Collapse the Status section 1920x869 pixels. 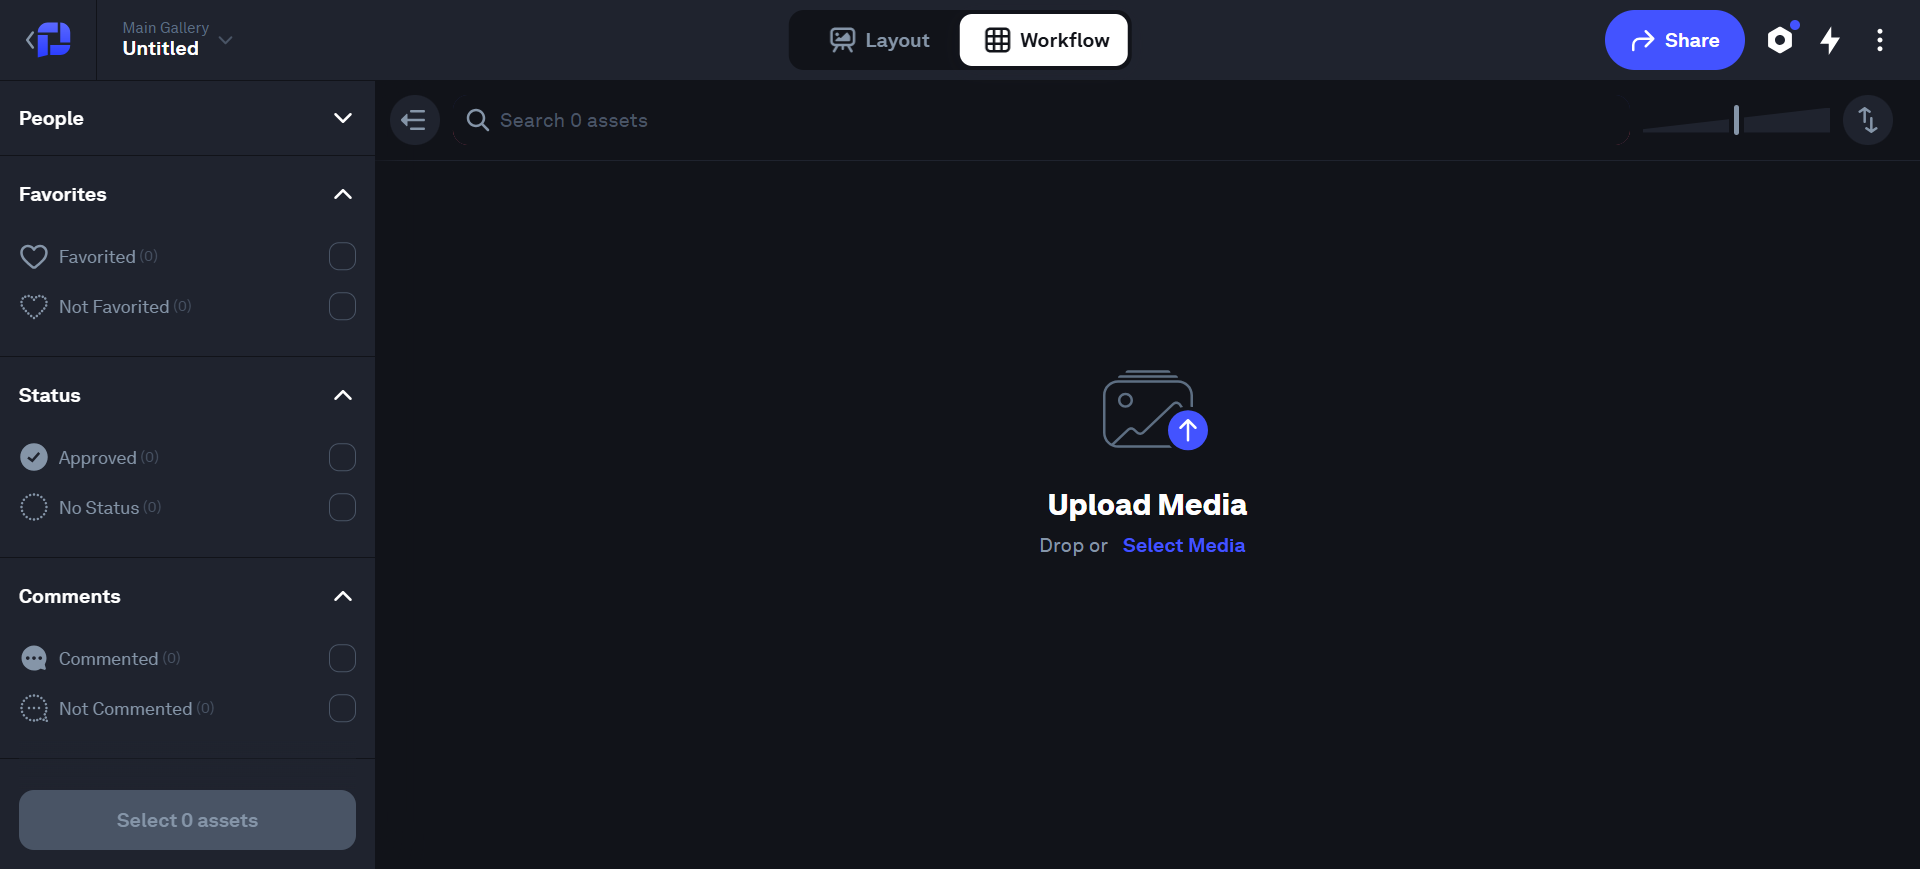pos(343,395)
